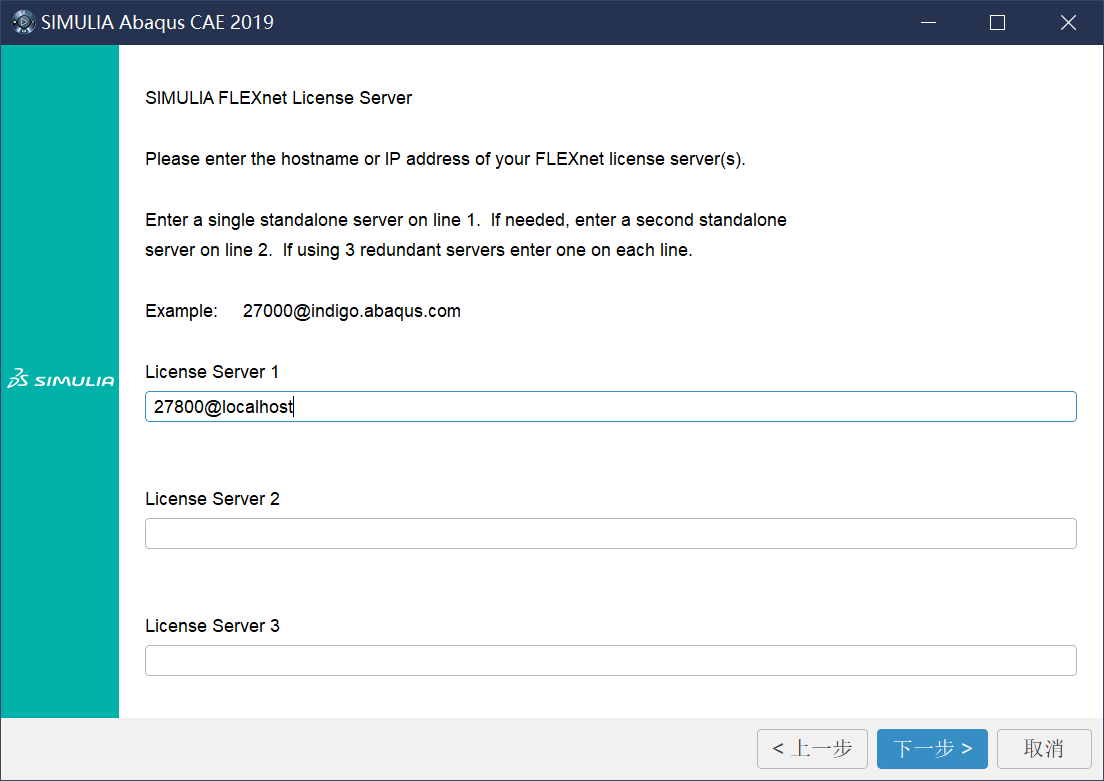
Task: Go back with the 上一步 button
Action: (812, 749)
